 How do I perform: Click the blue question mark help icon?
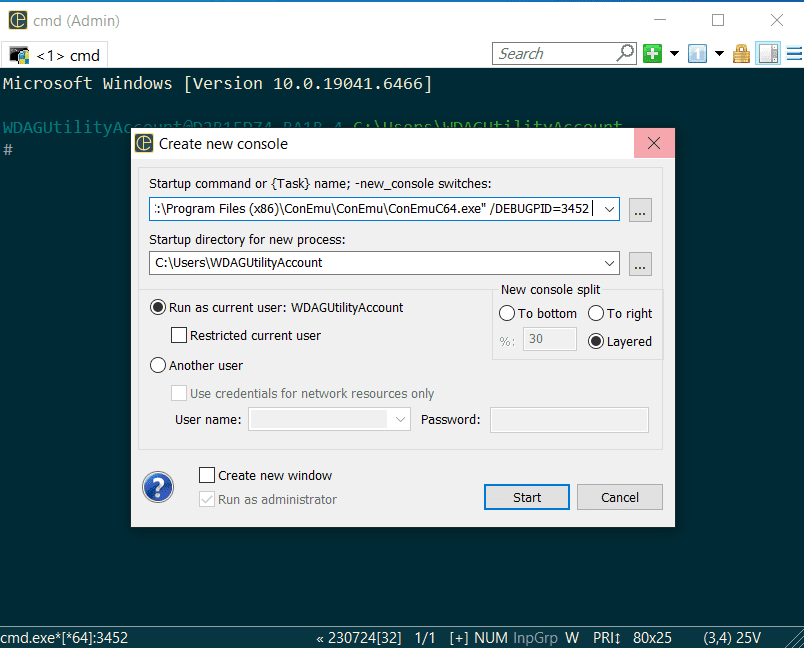[x=158, y=487]
